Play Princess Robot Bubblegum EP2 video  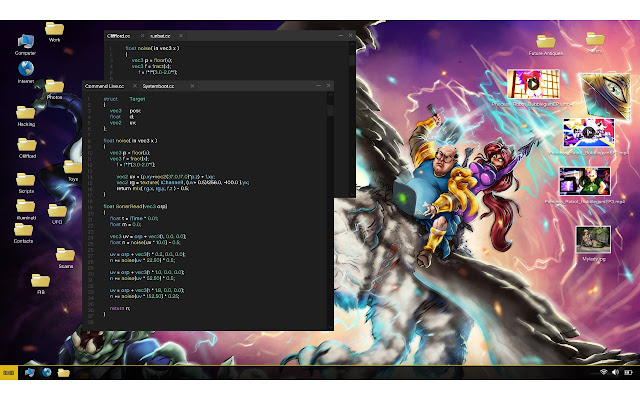tap(589, 133)
